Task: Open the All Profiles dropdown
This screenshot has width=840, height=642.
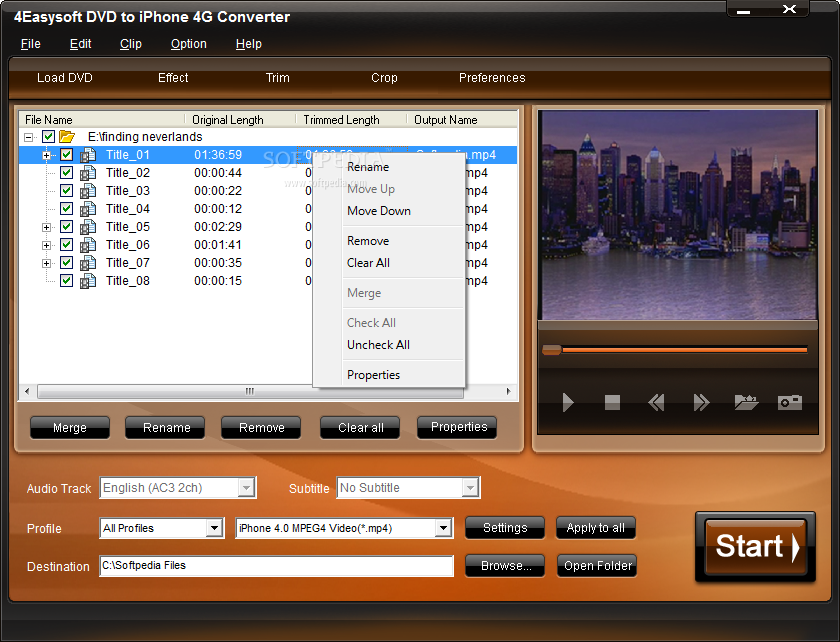Action: (x=214, y=528)
